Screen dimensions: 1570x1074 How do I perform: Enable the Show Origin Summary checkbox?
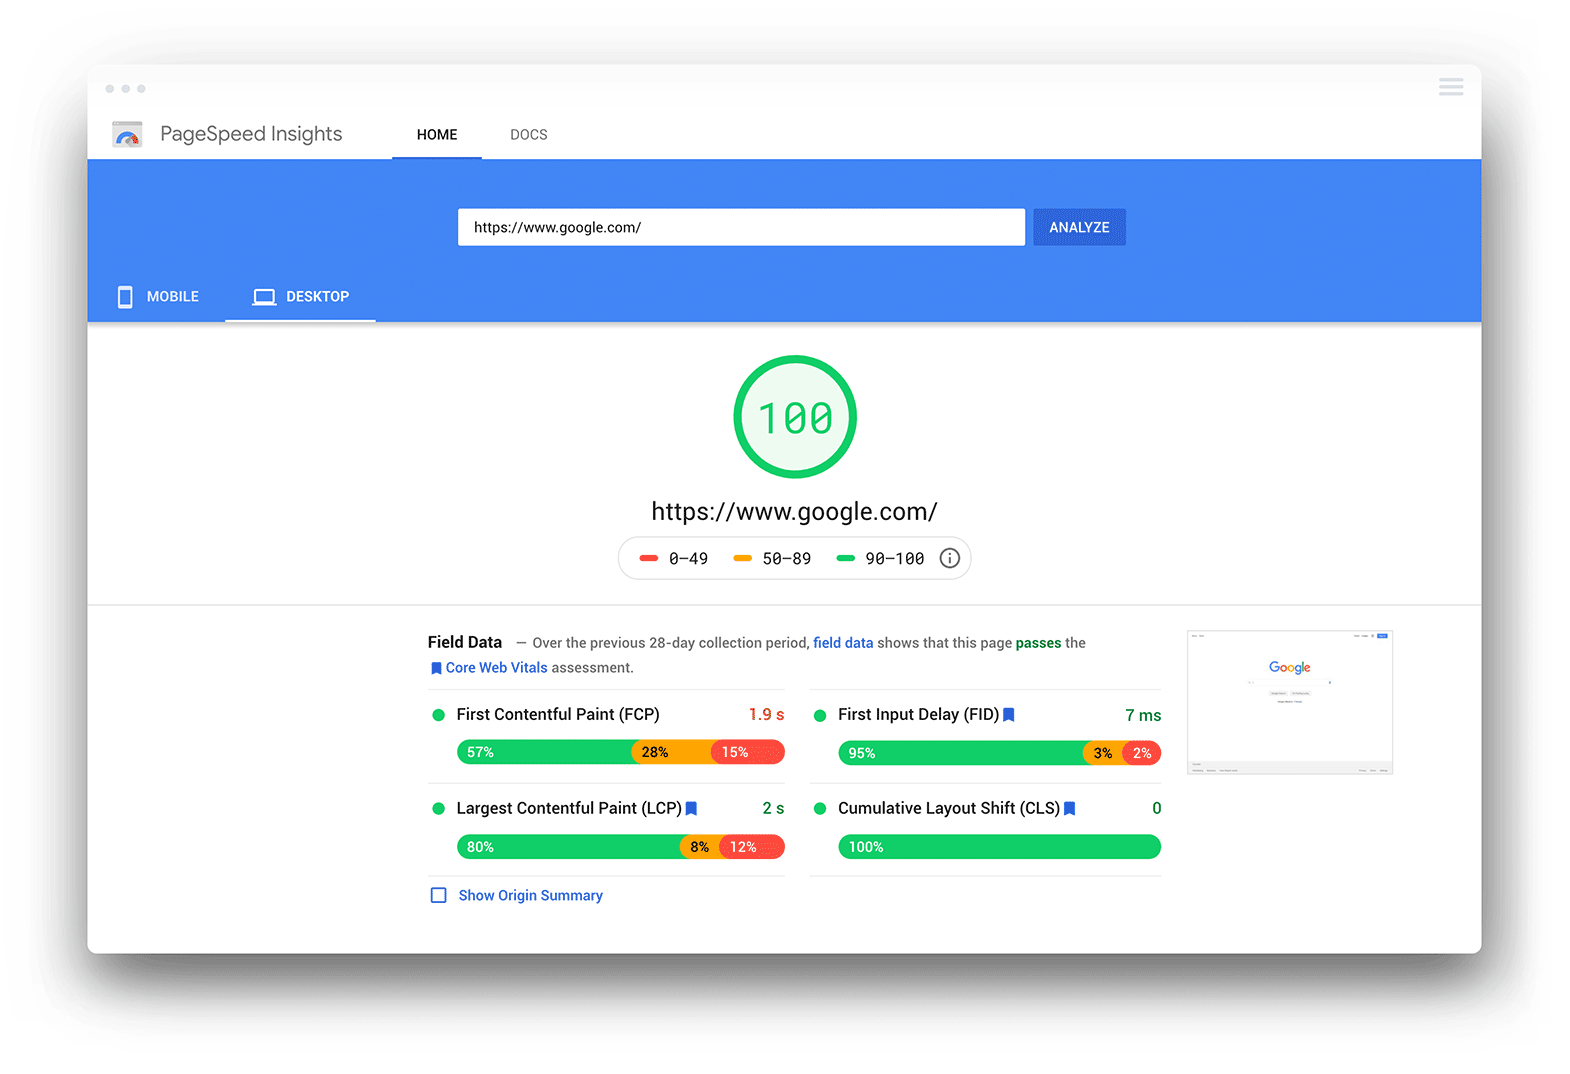pyautogui.click(x=438, y=895)
